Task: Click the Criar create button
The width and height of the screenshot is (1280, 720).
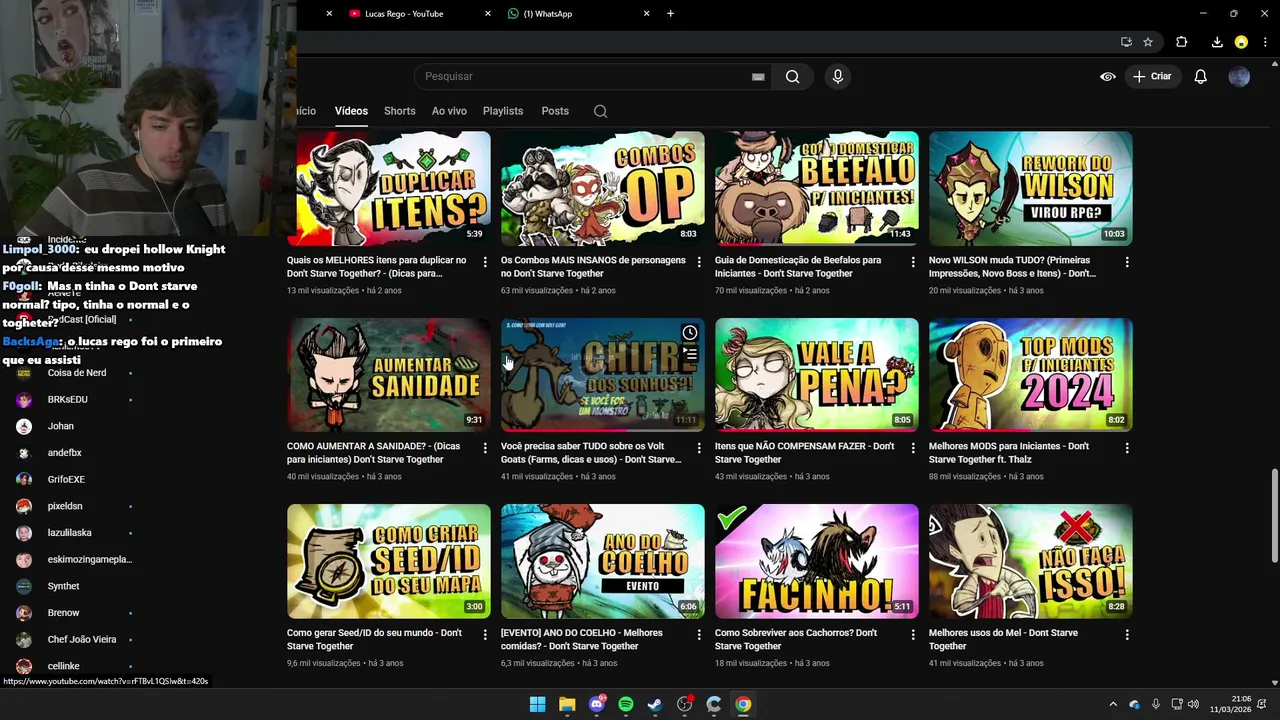Action: 1152,77
